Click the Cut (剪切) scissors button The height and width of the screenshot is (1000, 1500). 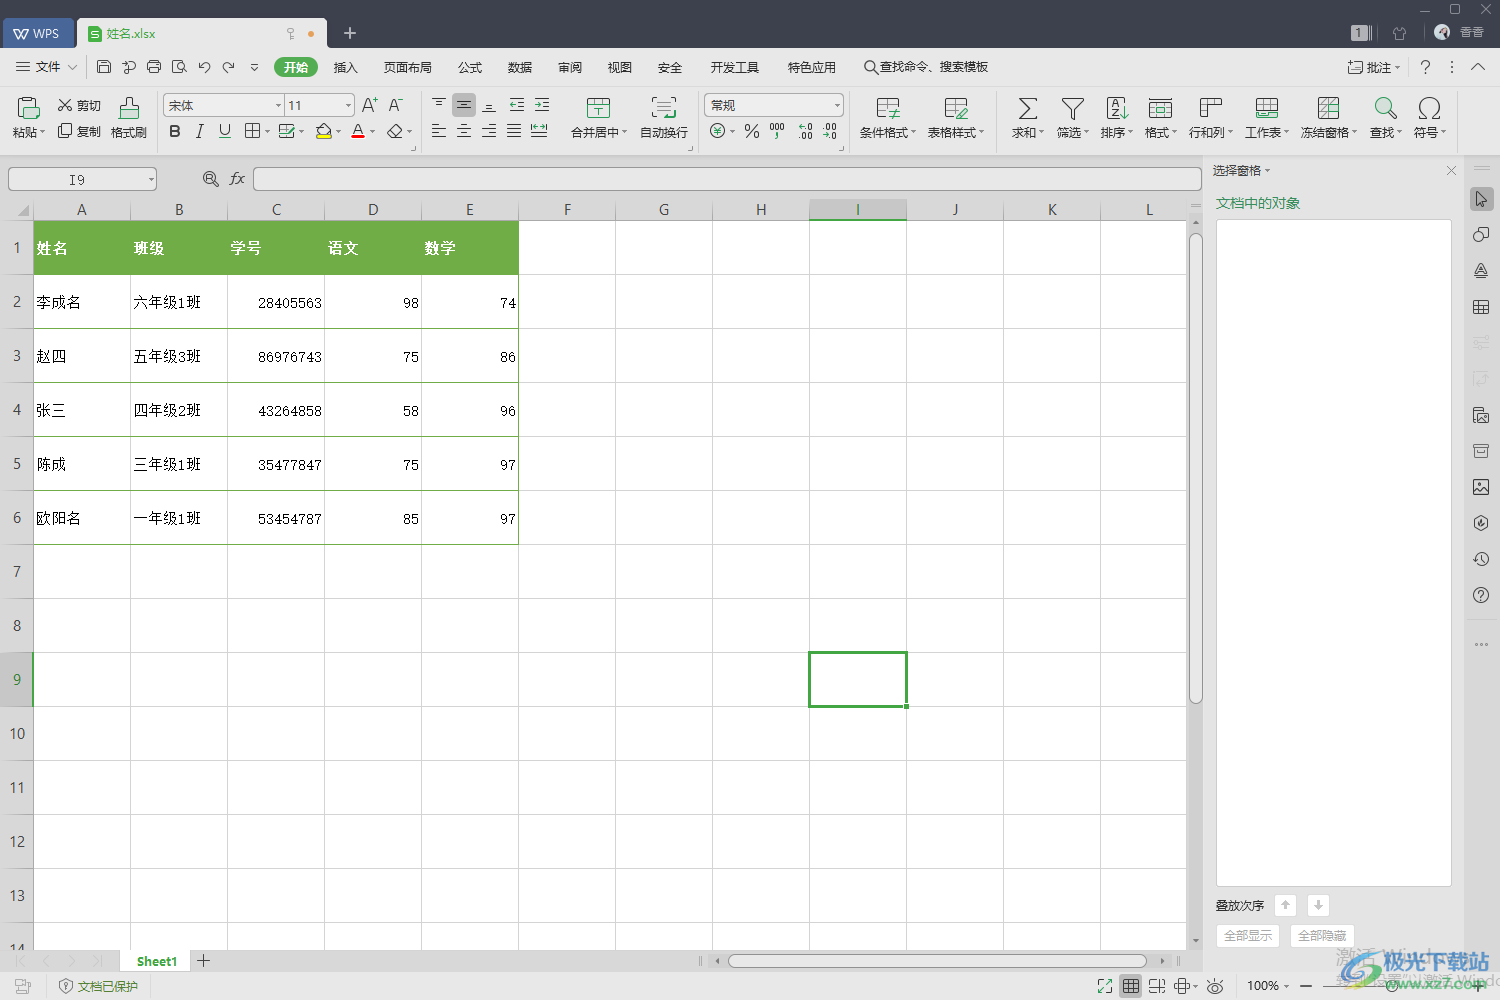(x=79, y=105)
